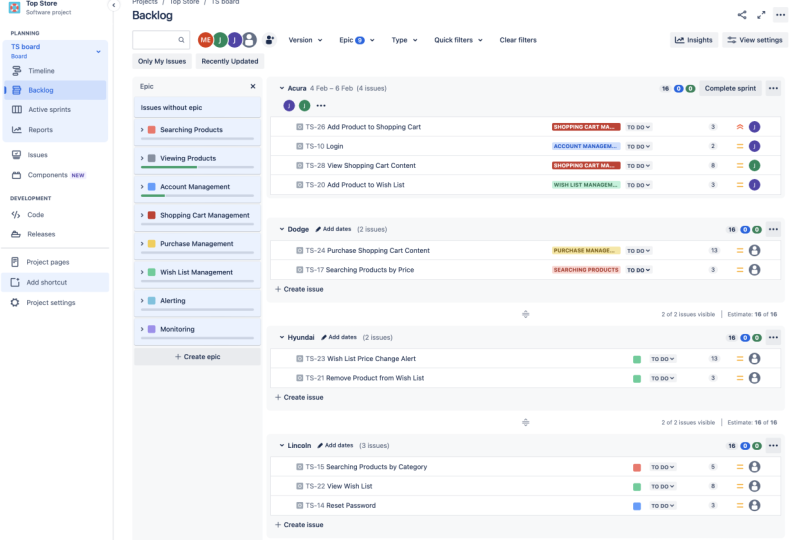The width and height of the screenshot is (799, 540).
Task: Click the red epic color square on TS-15
Action: [x=636, y=467]
